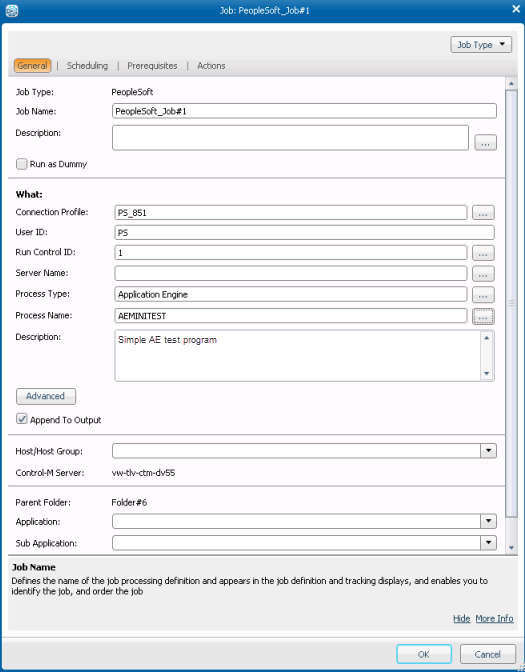This screenshot has height=672, width=525.
Task: Expand the Application dropdown arrow
Action: coord(488,521)
